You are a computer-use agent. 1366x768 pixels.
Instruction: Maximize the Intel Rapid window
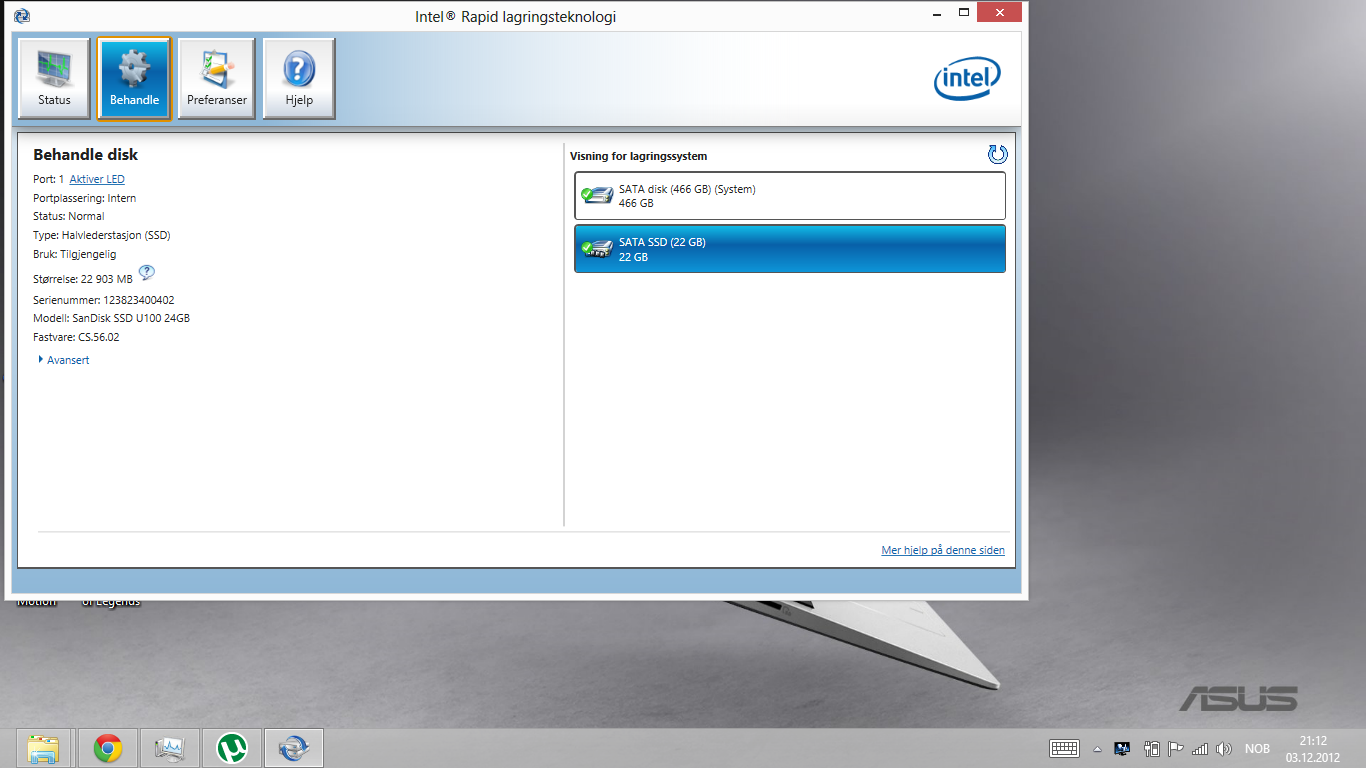click(x=964, y=12)
